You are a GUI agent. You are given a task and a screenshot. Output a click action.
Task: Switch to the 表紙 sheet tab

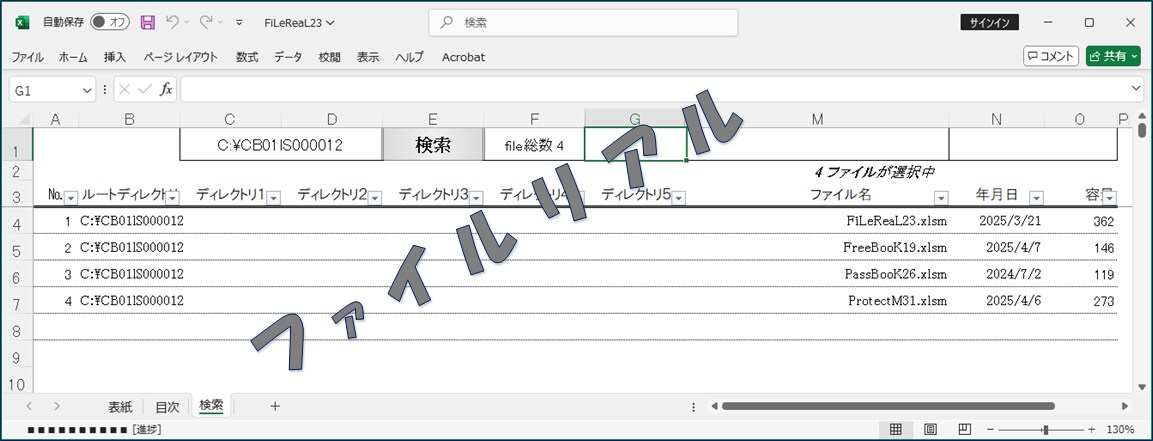[120, 406]
